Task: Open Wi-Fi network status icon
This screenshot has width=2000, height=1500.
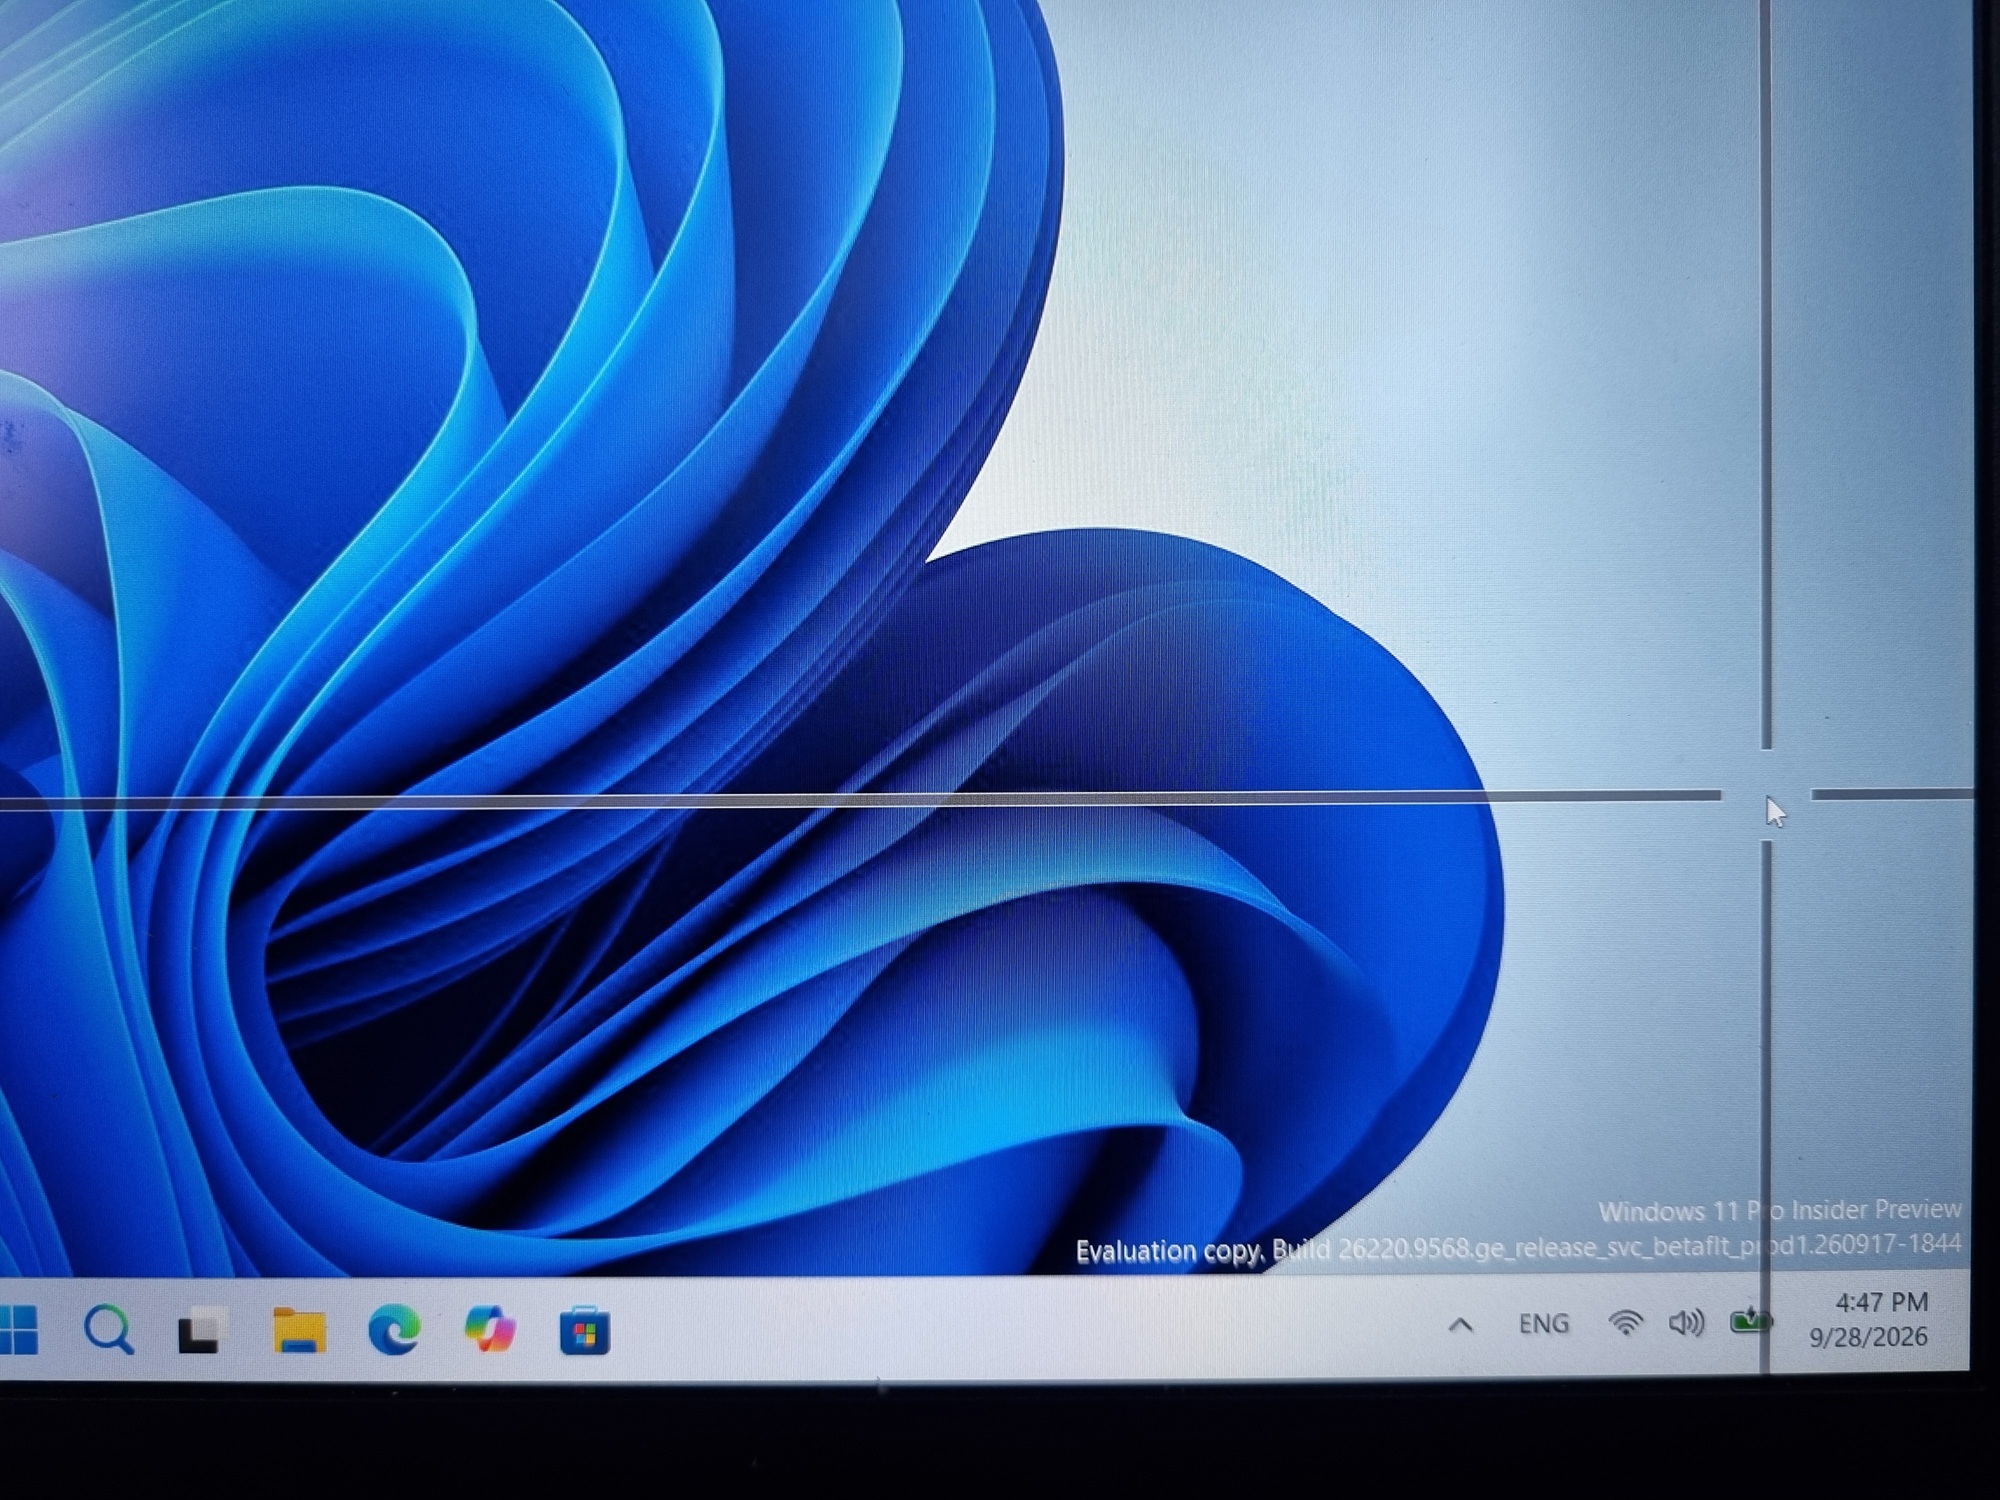Action: (1626, 1323)
